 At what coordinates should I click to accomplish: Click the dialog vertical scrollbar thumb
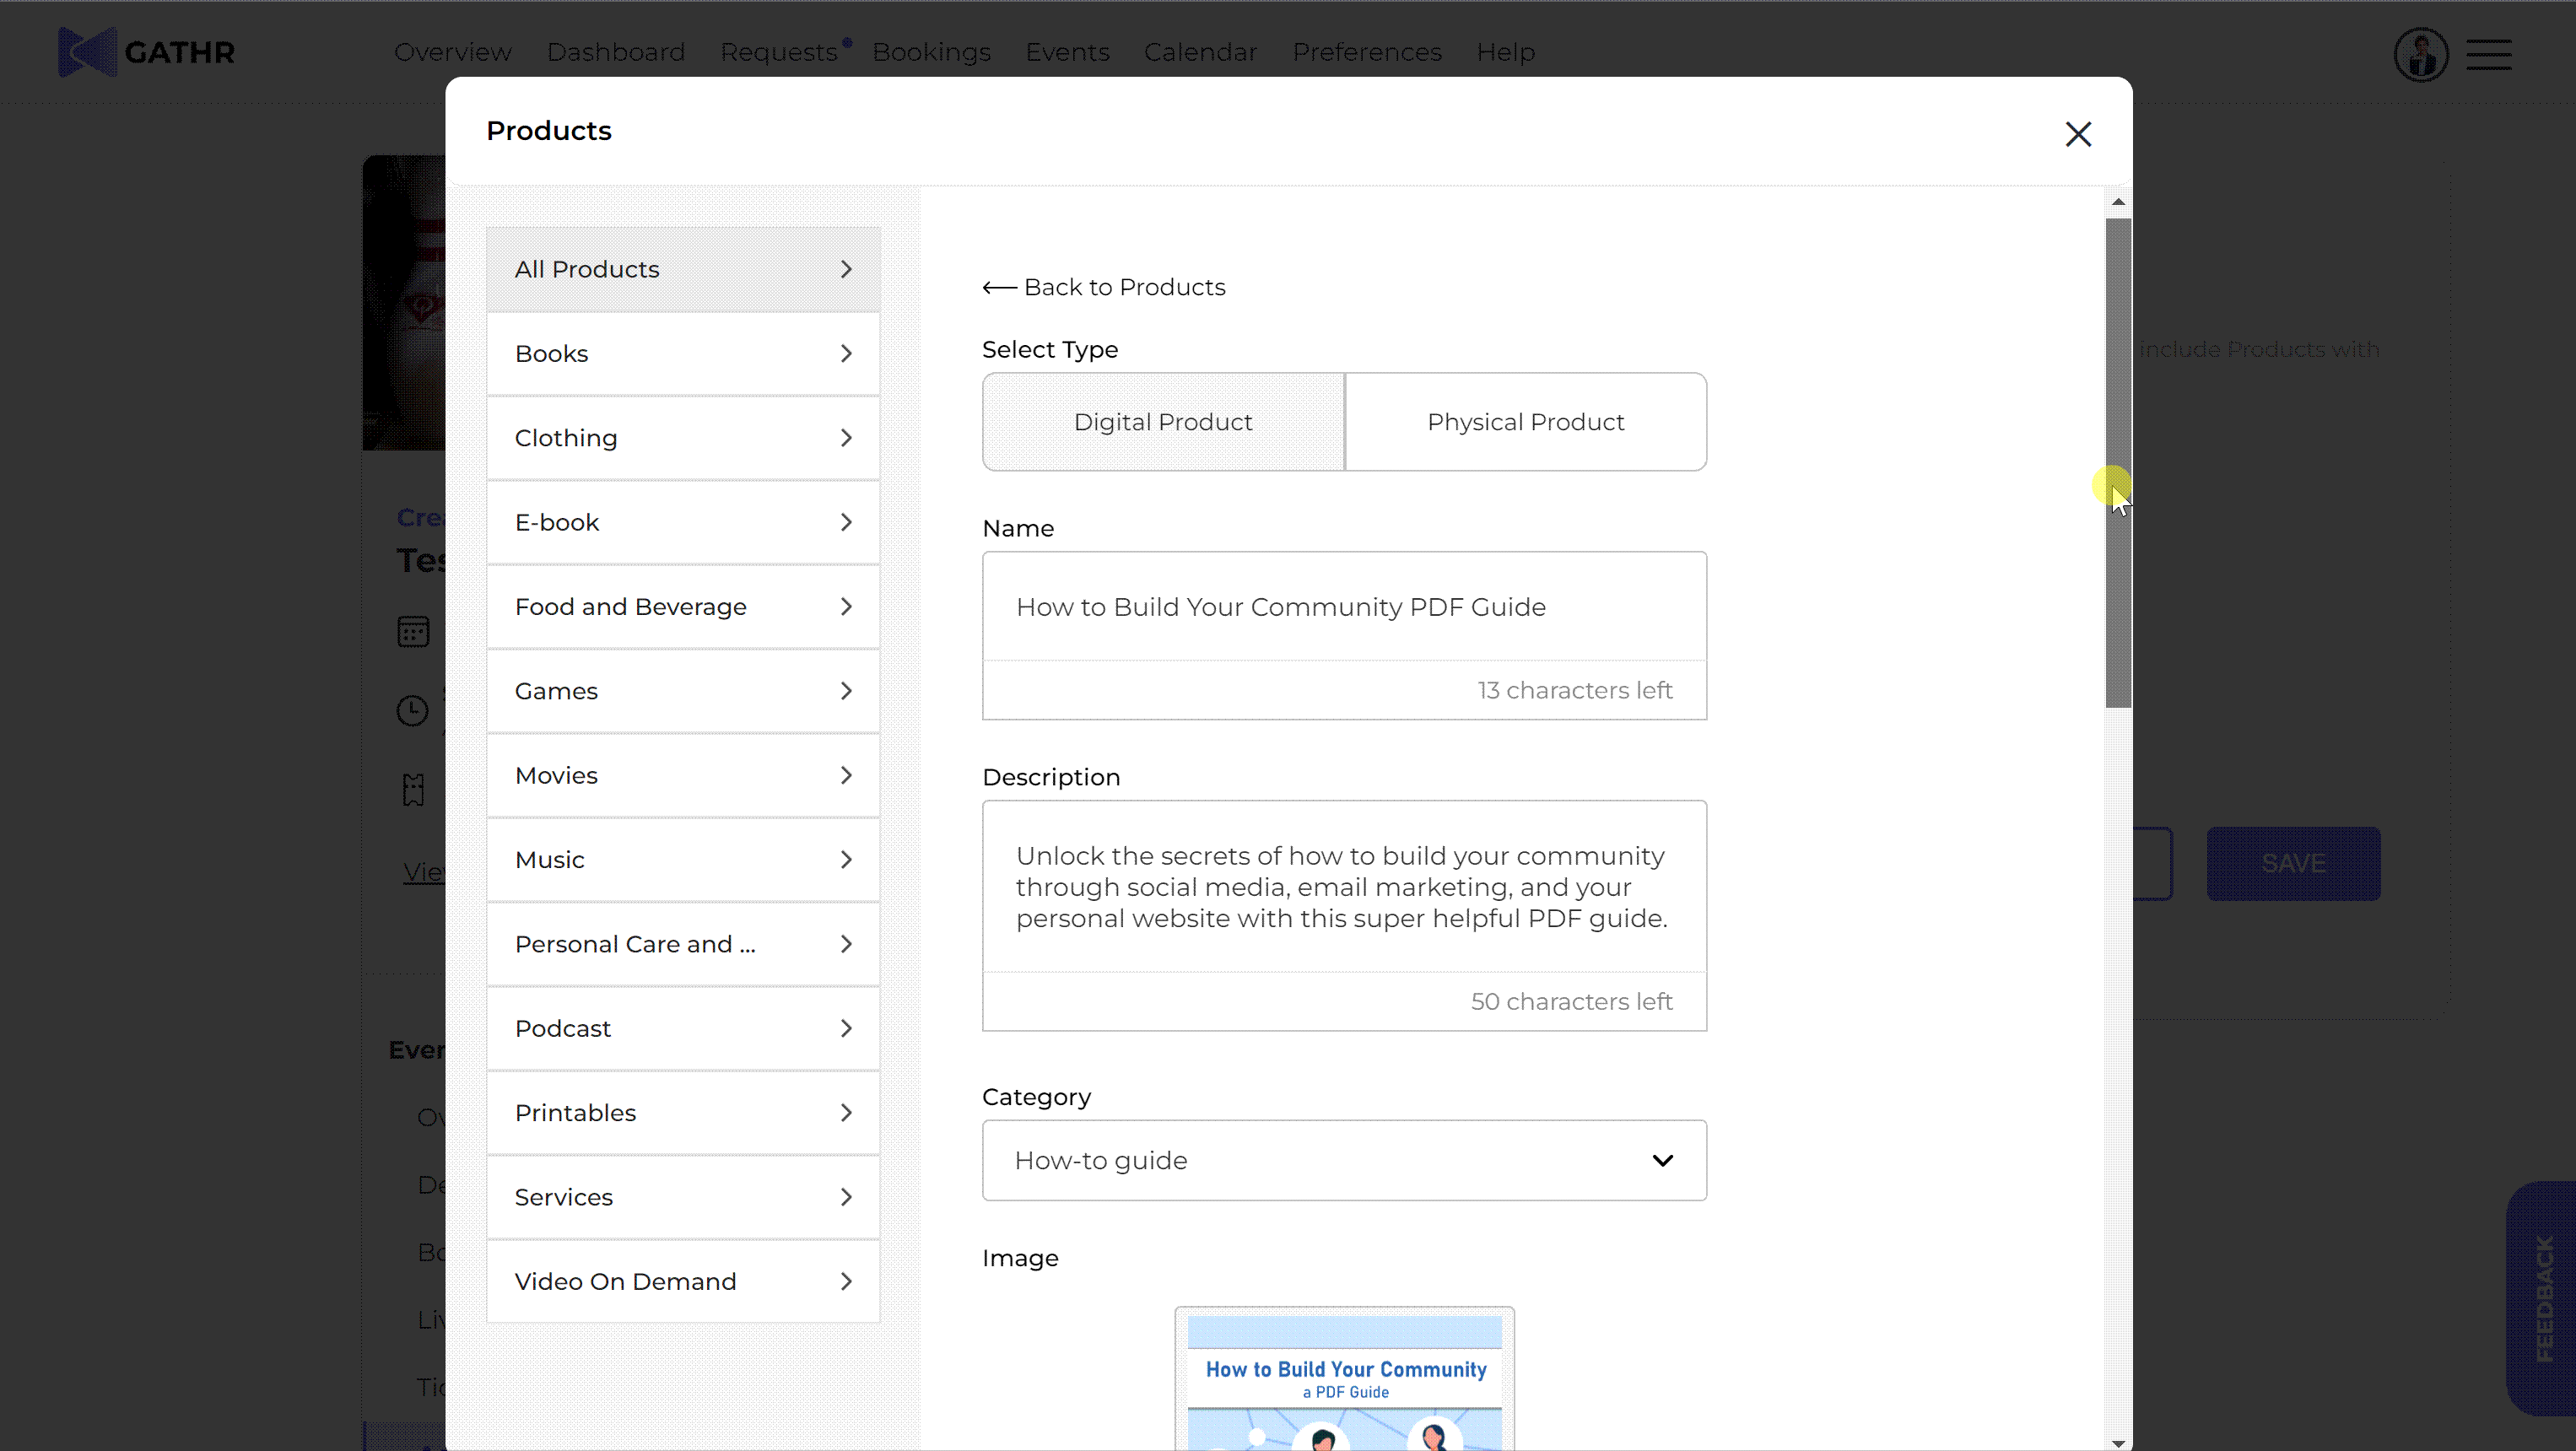(2118, 462)
